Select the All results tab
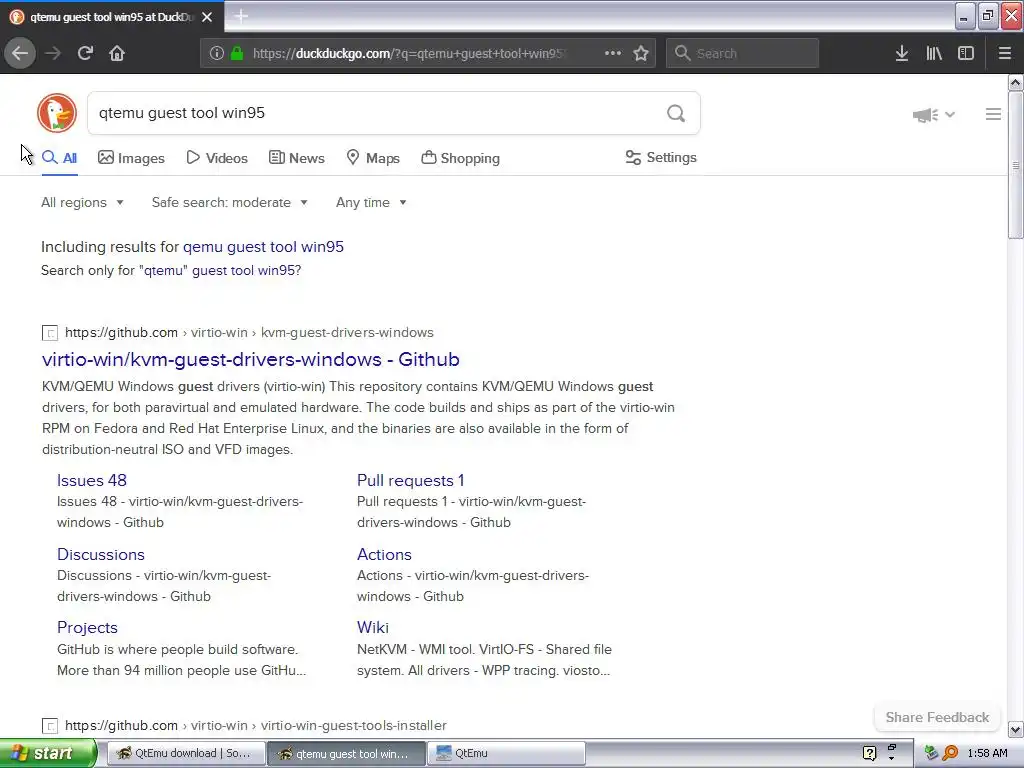The width and height of the screenshot is (1024, 768). click(x=59, y=158)
